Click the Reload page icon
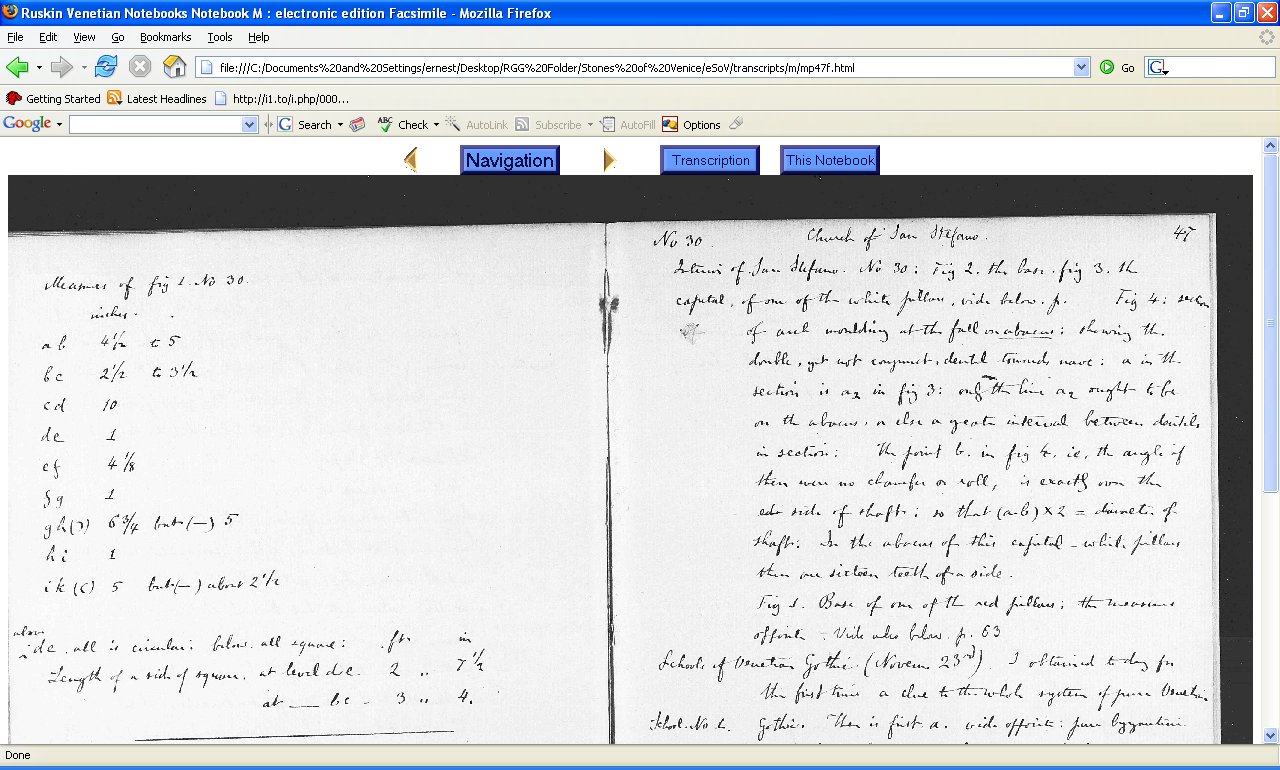The width and height of the screenshot is (1280, 770). [106, 67]
